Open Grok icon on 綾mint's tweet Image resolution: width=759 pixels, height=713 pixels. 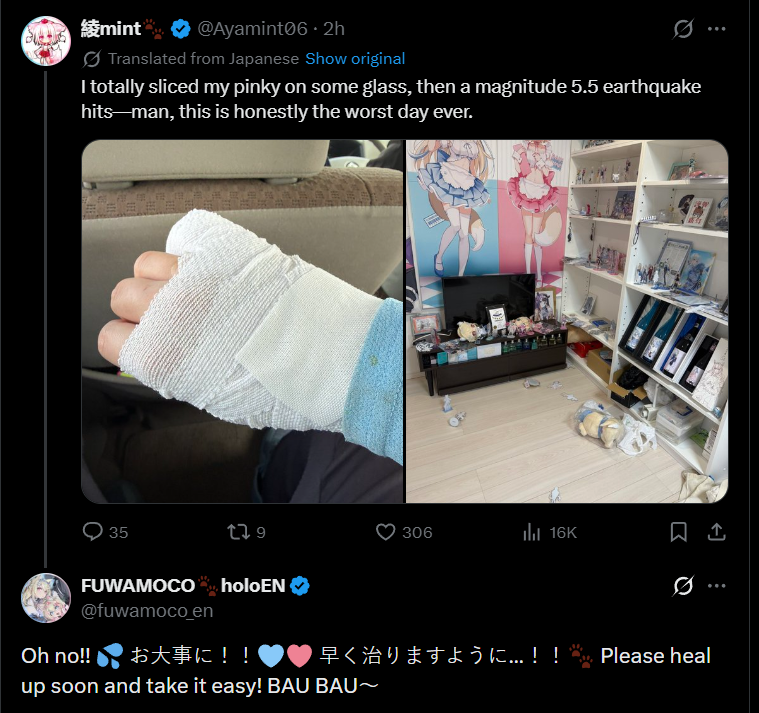coord(683,29)
